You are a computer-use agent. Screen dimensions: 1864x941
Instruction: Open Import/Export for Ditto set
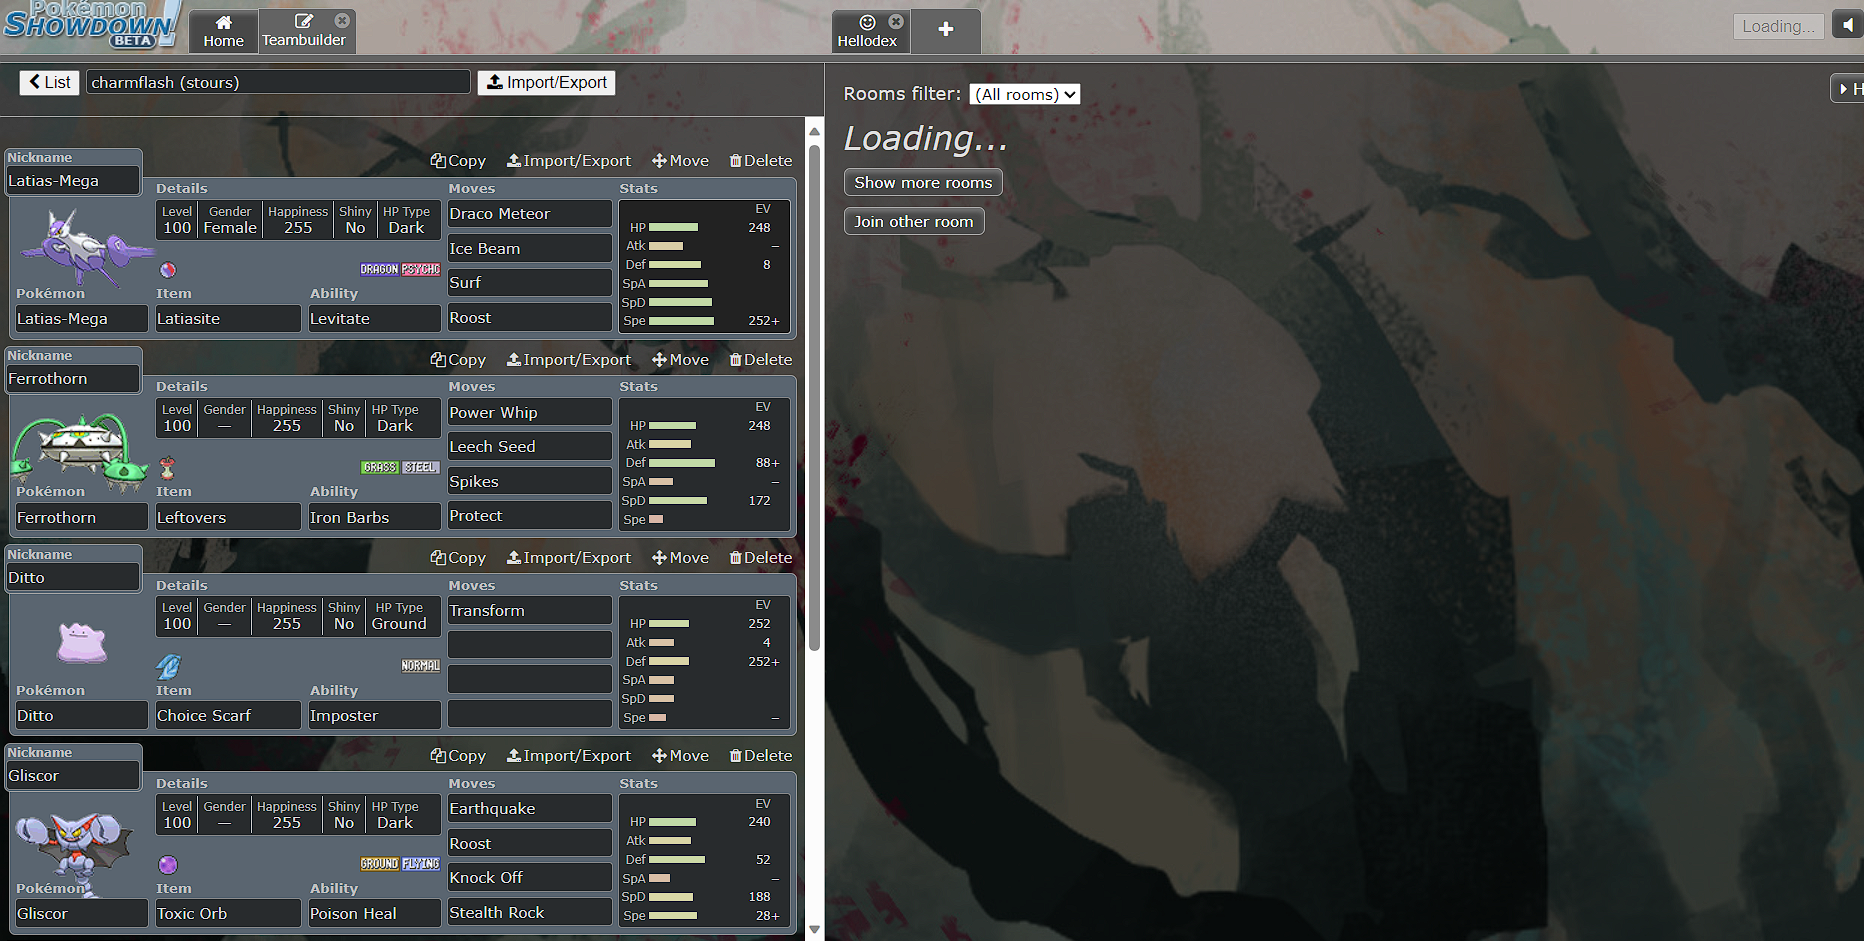coord(569,558)
